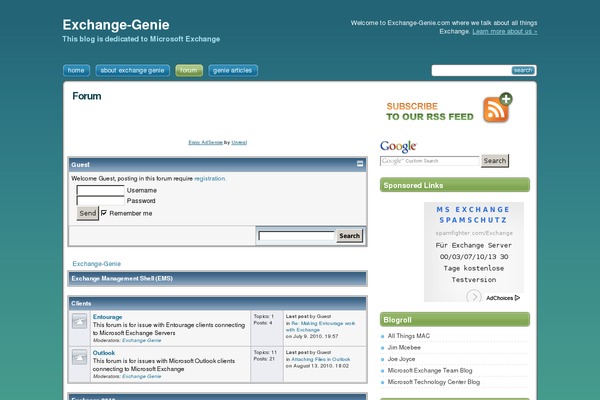Click the Outlook forum folder icon

click(80, 357)
